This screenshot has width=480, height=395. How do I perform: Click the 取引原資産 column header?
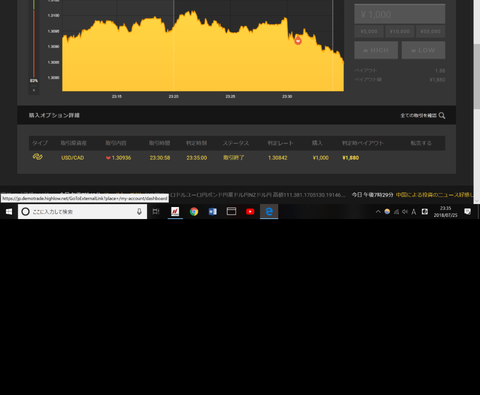73,143
